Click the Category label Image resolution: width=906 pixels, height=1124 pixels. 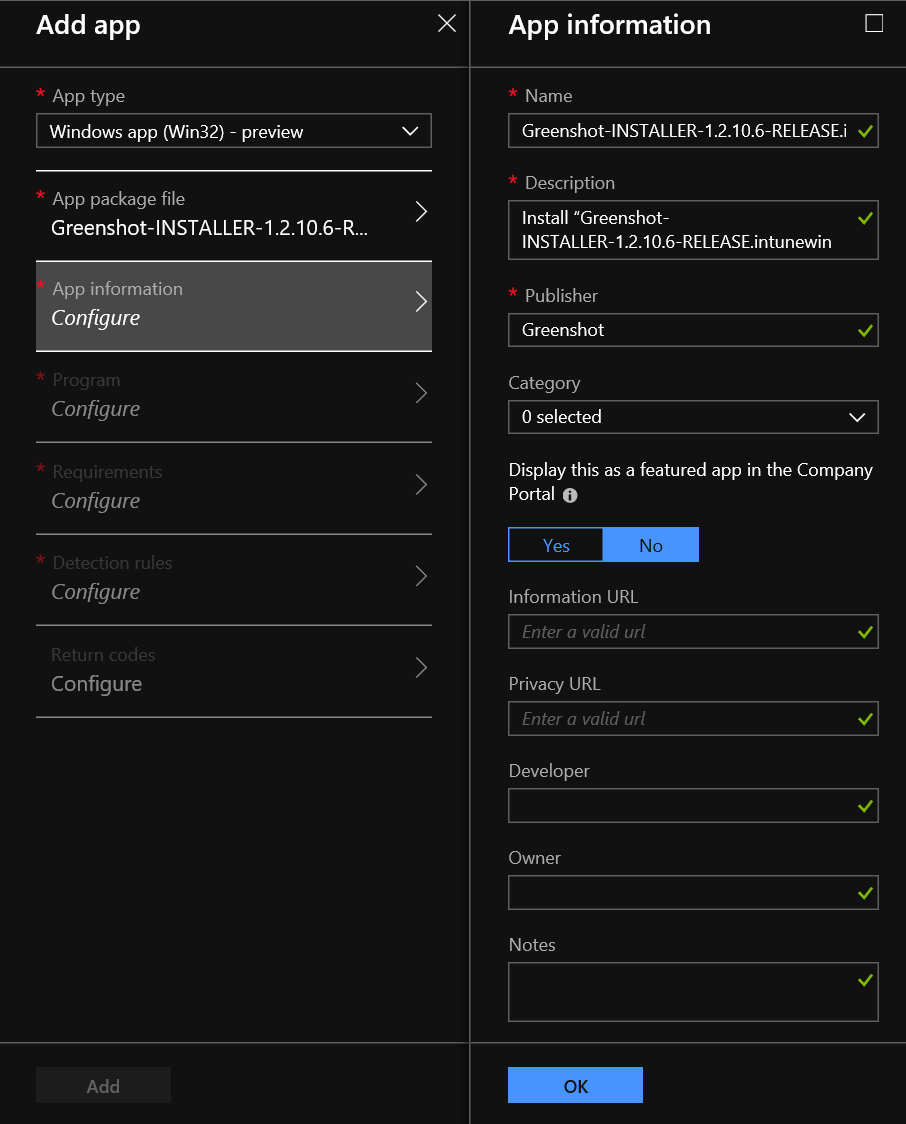[544, 384]
